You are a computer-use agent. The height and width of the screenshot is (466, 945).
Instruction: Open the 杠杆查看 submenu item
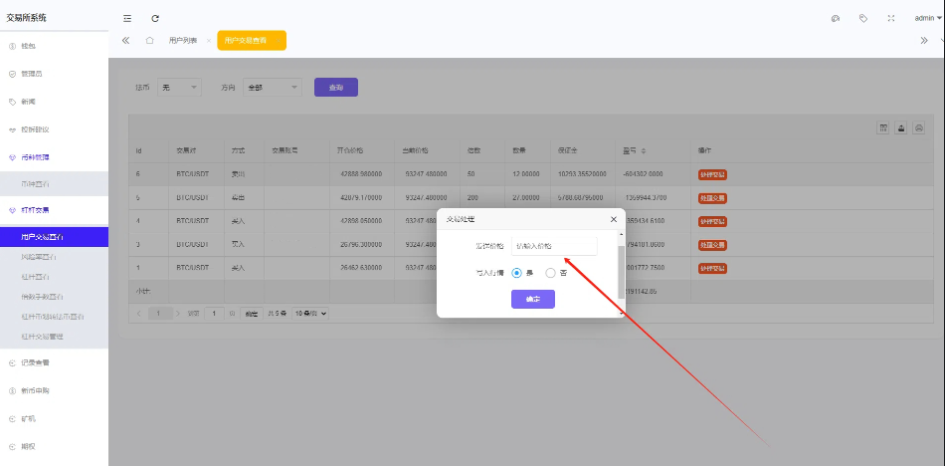point(54,277)
